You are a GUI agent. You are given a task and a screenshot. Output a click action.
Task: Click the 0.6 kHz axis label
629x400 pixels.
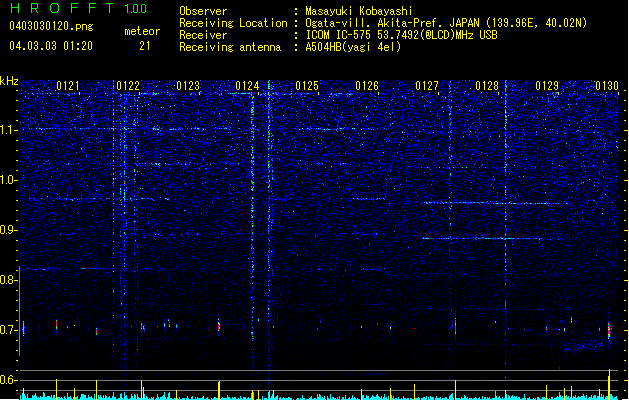pyautogui.click(x=8, y=380)
